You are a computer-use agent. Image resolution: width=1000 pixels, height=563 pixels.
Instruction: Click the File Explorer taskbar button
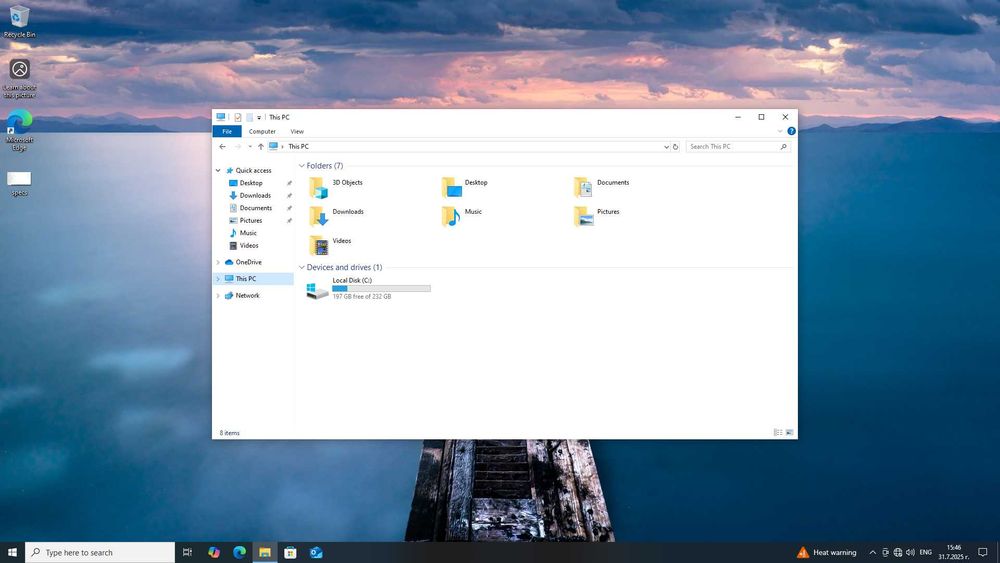pyautogui.click(x=265, y=553)
